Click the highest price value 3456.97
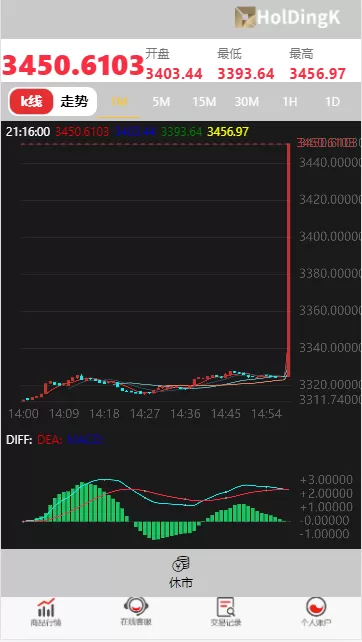 pyautogui.click(x=318, y=74)
